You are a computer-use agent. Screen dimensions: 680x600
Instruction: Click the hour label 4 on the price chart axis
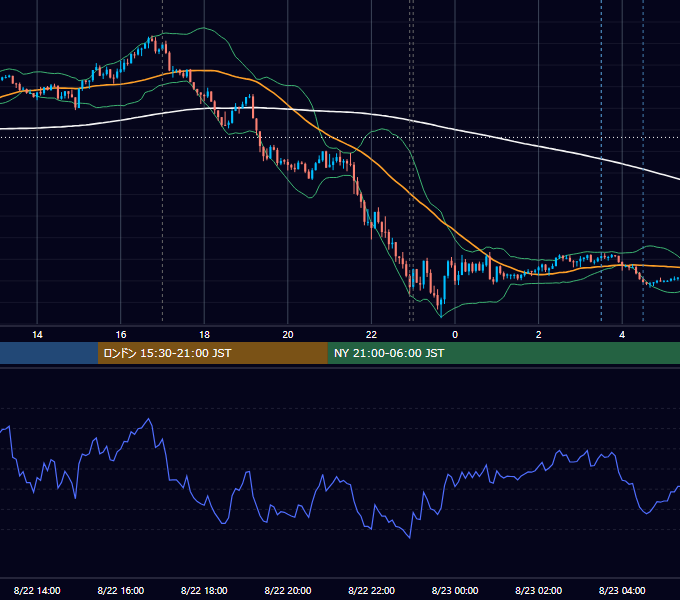(622, 335)
